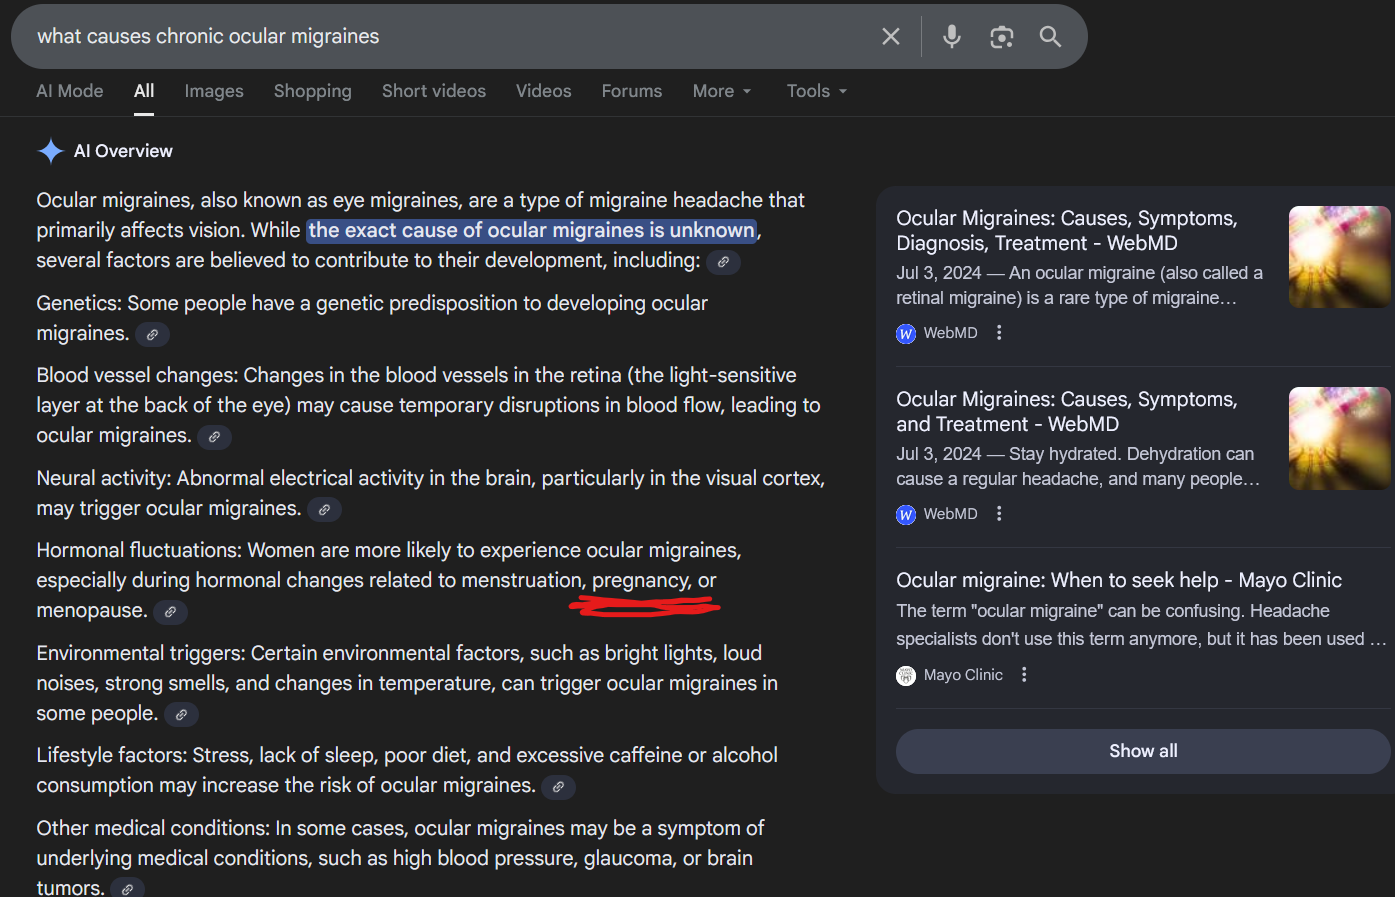Click the "Lifestyle factors: Stress, lack of sleep" paragraph
The image size is (1395, 897).
(x=407, y=770)
